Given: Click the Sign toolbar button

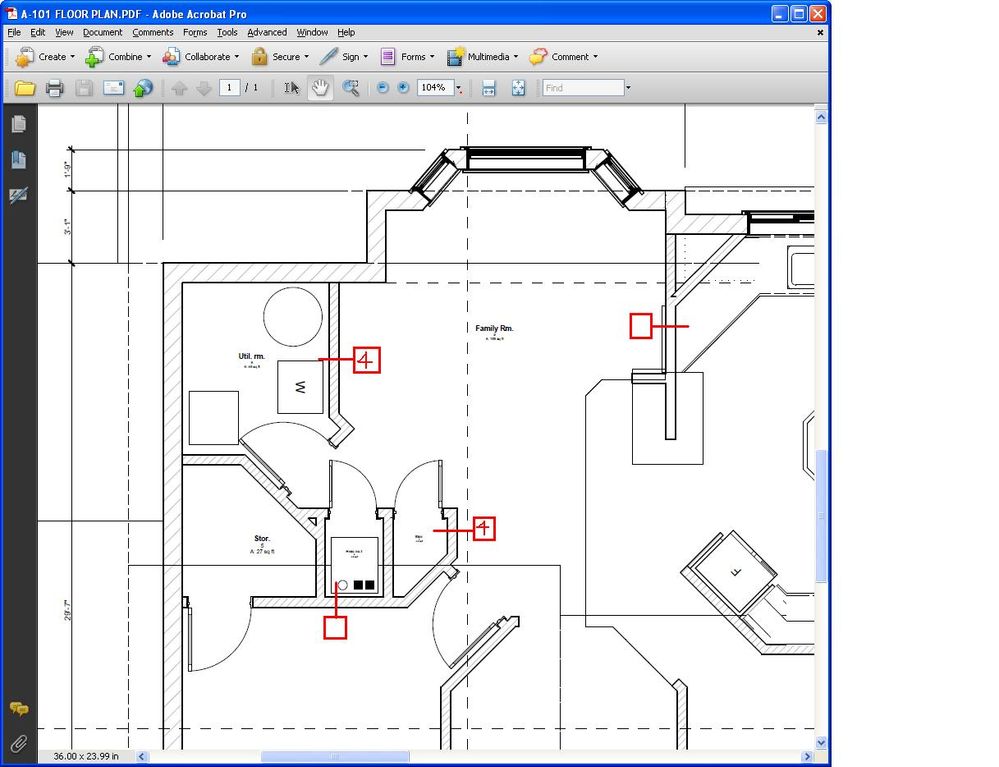Looking at the screenshot, I should 348,57.
